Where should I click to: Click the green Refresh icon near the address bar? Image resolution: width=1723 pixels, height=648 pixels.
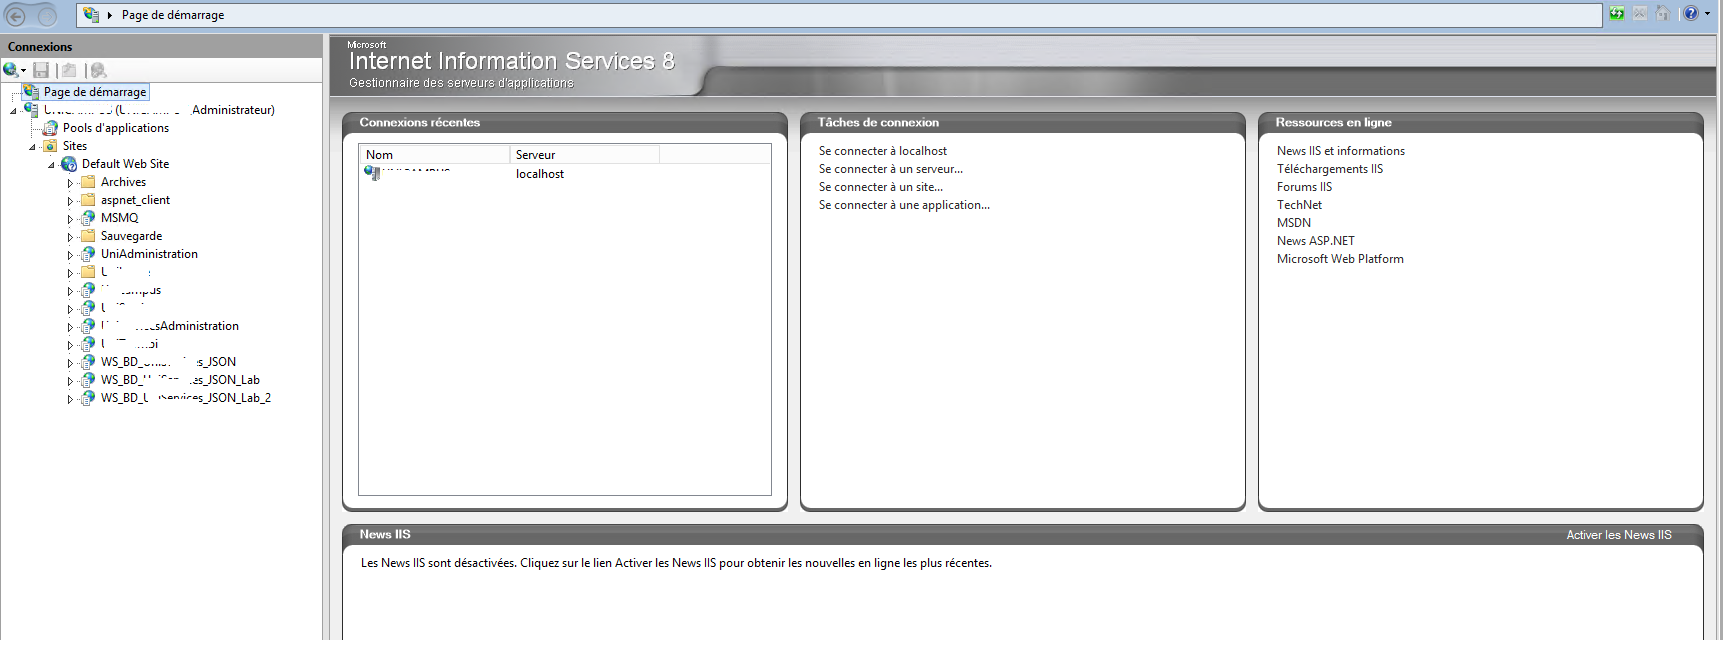click(1616, 14)
